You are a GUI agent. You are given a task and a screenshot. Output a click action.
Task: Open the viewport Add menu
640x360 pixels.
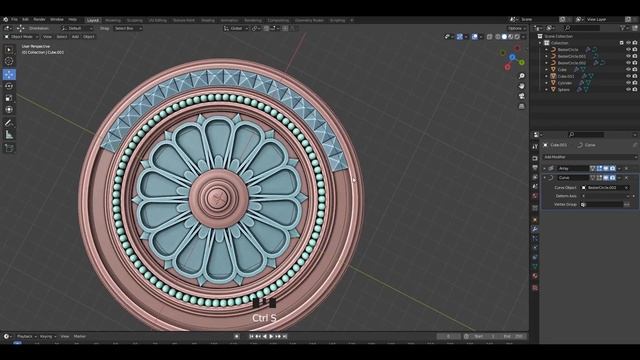(75, 37)
